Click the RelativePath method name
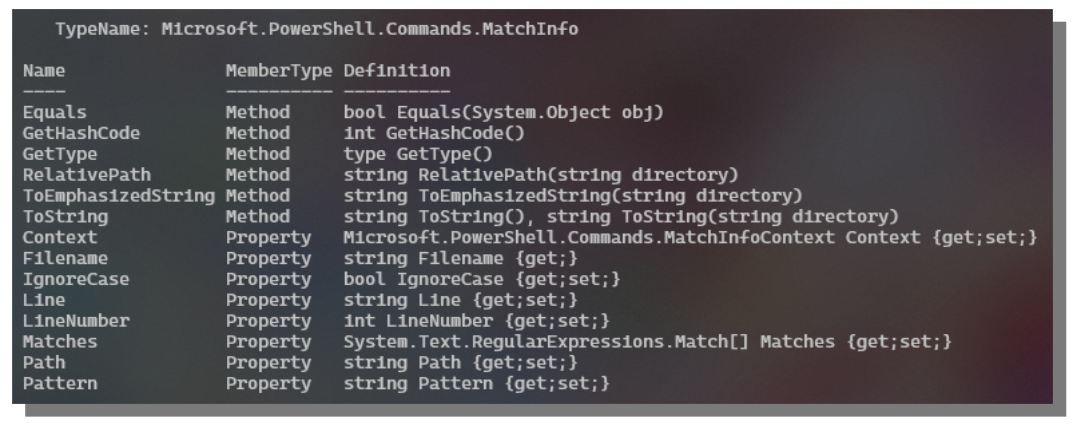This screenshot has height=425, width=1075. (x=81, y=174)
